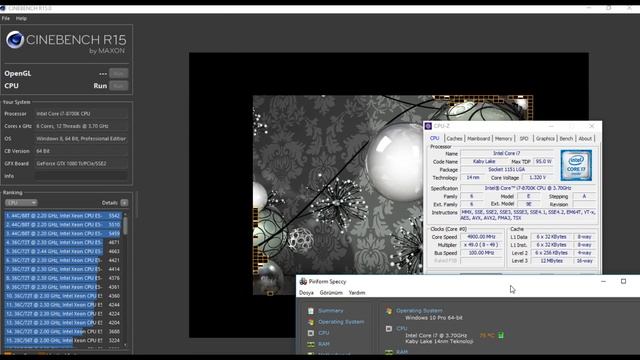The image size is (640, 360).
Task: Open the File menu in Cinebench
Action: (6, 18)
